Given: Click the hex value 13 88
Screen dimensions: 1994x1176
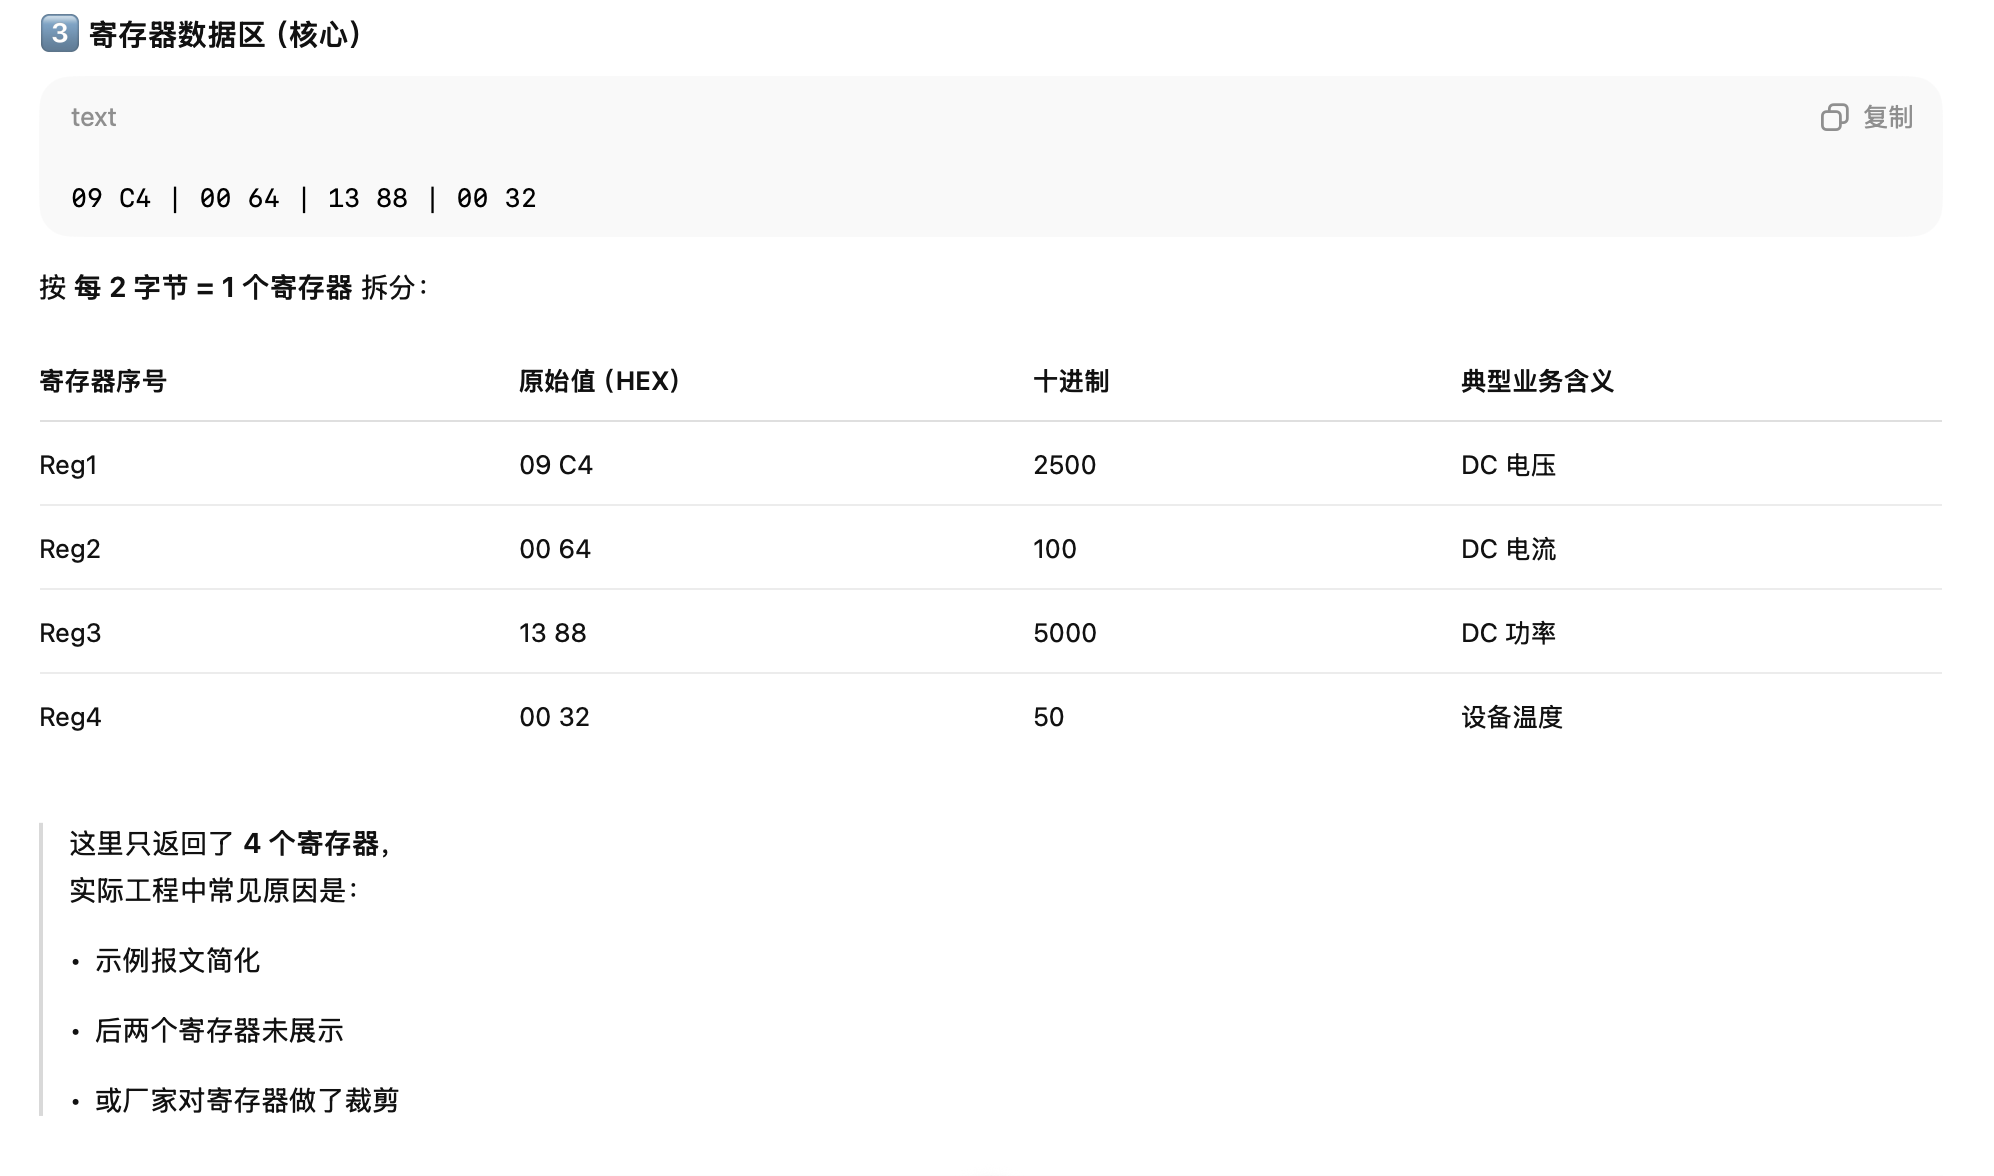Looking at the screenshot, I should [552, 633].
